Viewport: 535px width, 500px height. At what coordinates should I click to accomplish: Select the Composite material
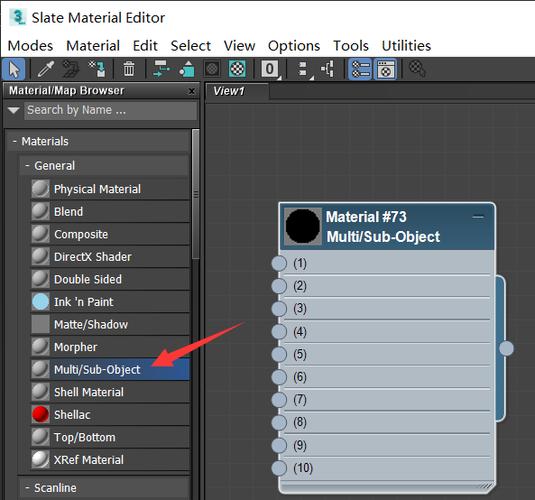pos(111,234)
